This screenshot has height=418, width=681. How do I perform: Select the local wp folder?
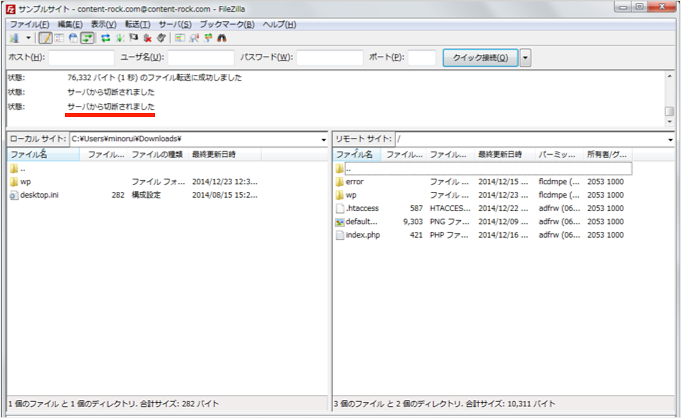click(x=26, y=182)
